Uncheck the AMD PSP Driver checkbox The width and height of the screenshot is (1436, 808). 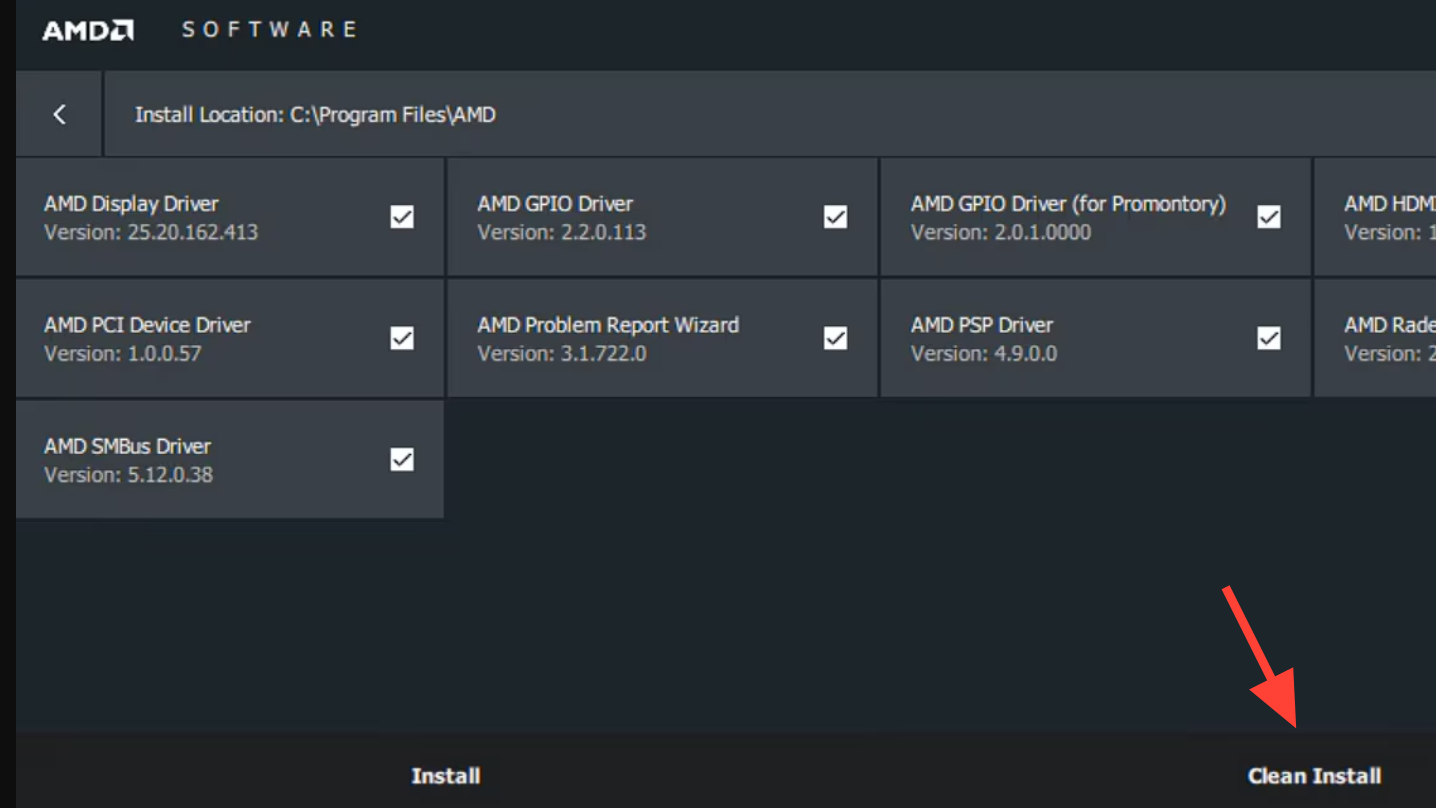(x=1269, y=338)
